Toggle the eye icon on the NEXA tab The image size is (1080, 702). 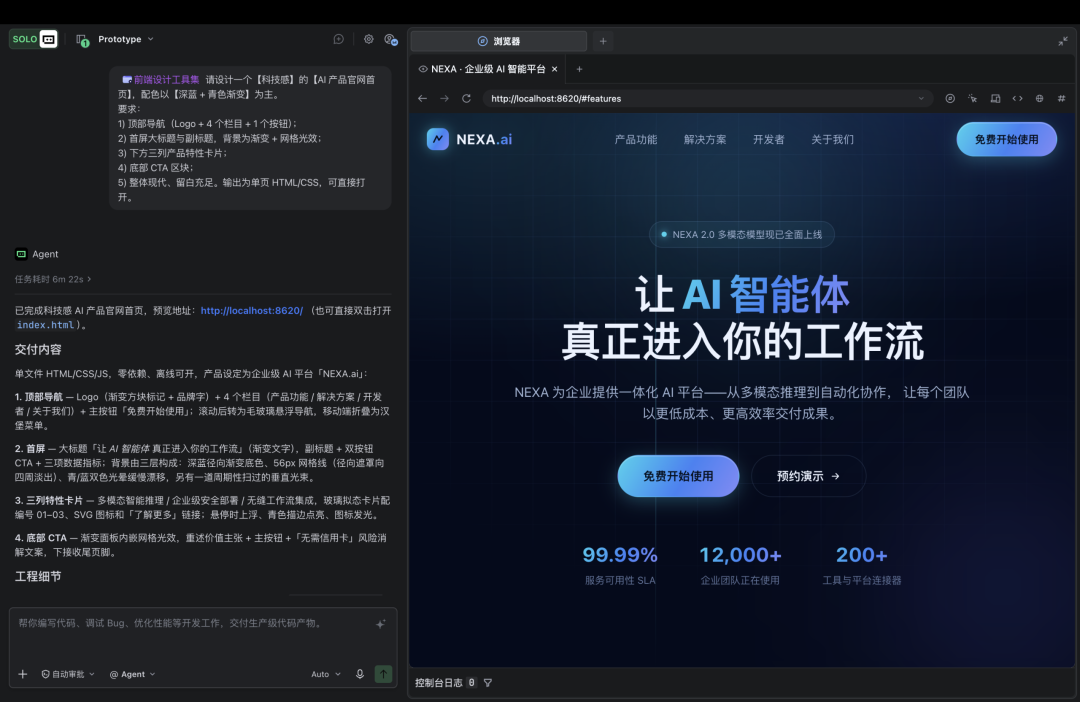pyautogui.click(x=423, y=69)
